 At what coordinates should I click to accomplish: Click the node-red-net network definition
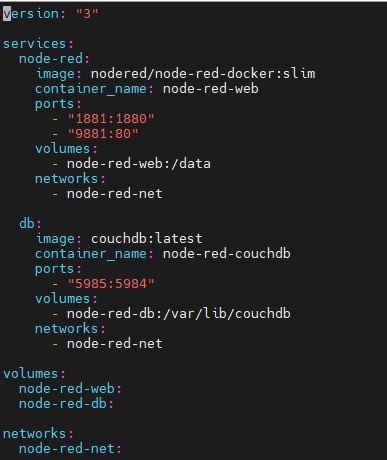point(67,449)
